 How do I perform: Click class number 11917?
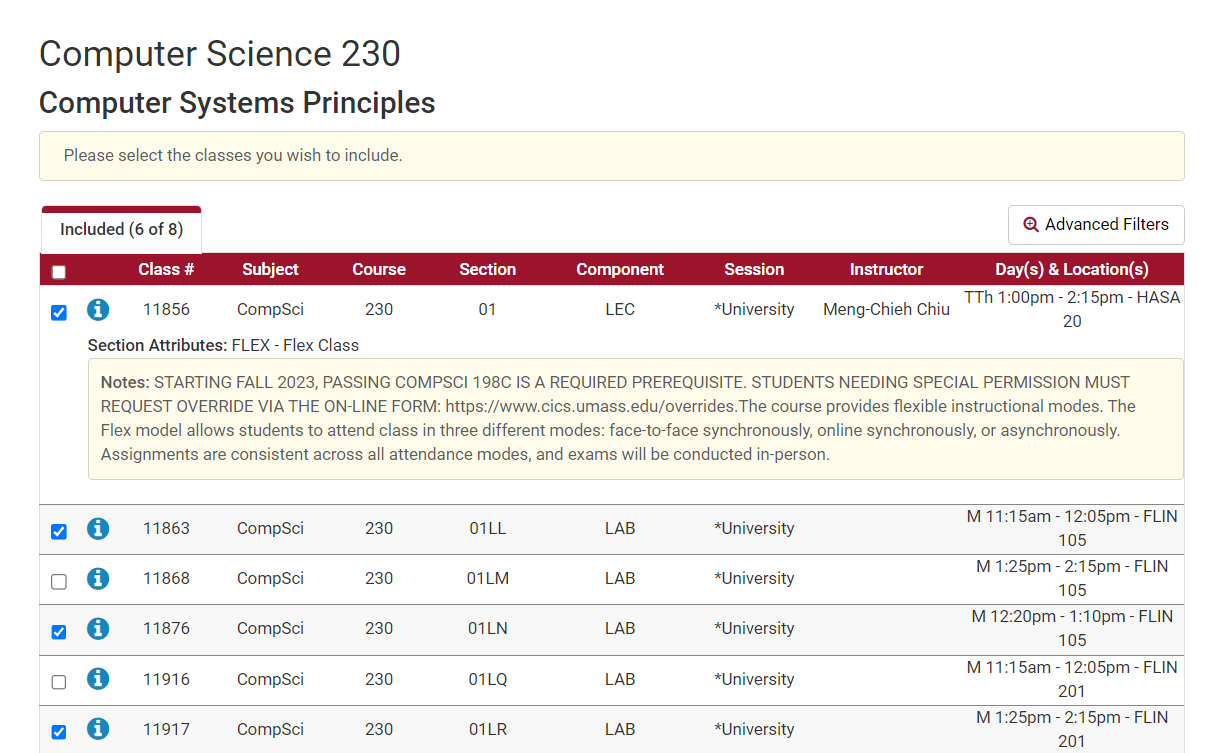point(166,730)
